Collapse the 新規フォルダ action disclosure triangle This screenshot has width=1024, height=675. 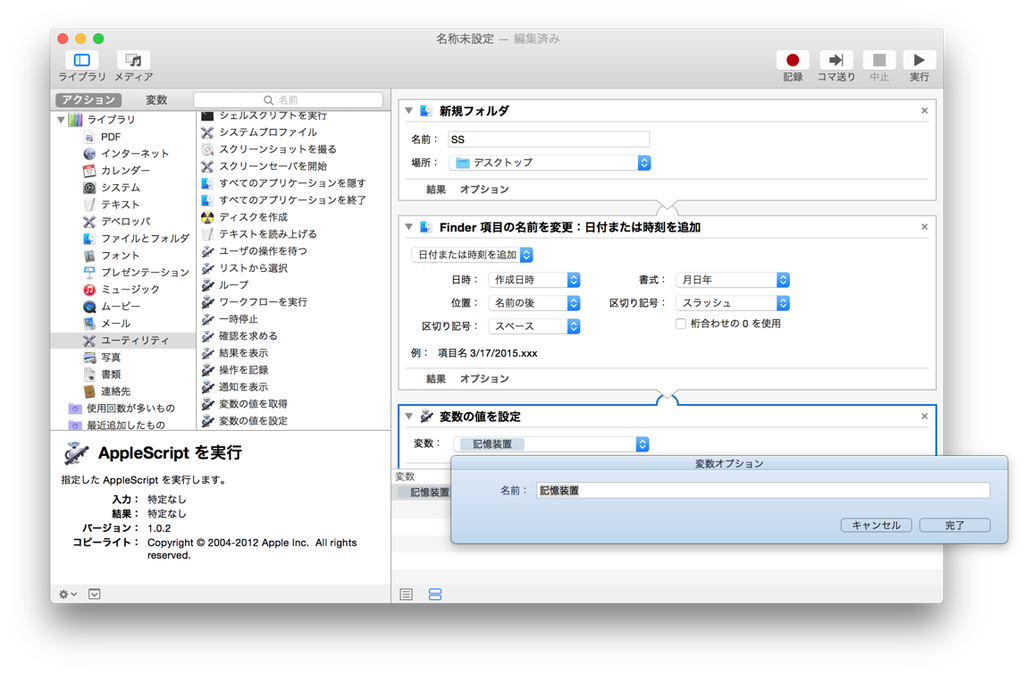(x=409, y=111)
